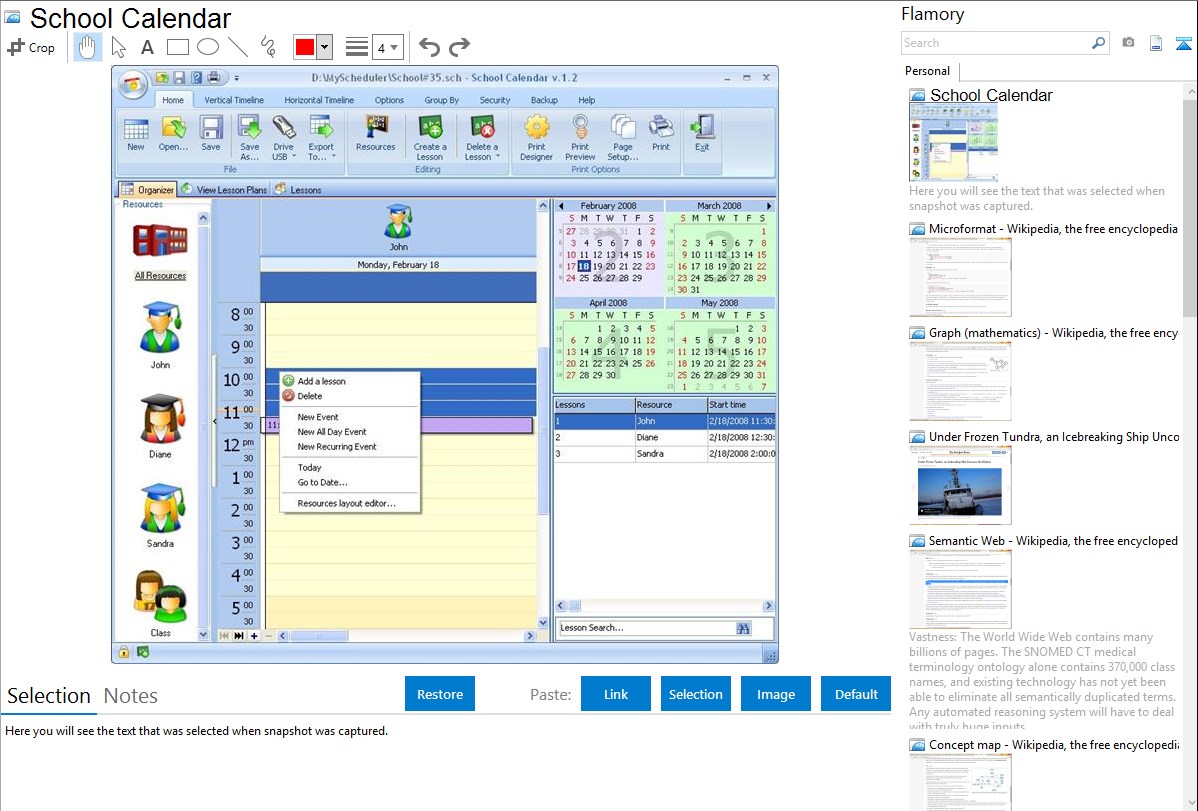Click the New schedule ribbon icon
Screen dimensions: 1198x811
click(x=136, y=134)
